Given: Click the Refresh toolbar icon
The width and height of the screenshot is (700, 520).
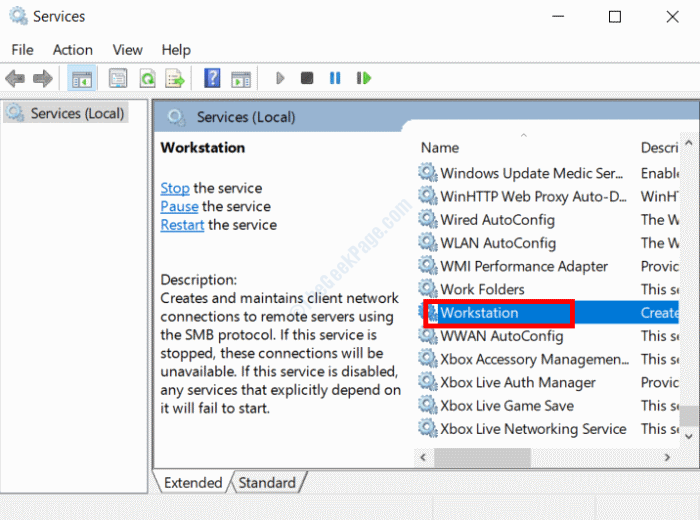Looking at the screenshot, I should (x=147, y=78).
